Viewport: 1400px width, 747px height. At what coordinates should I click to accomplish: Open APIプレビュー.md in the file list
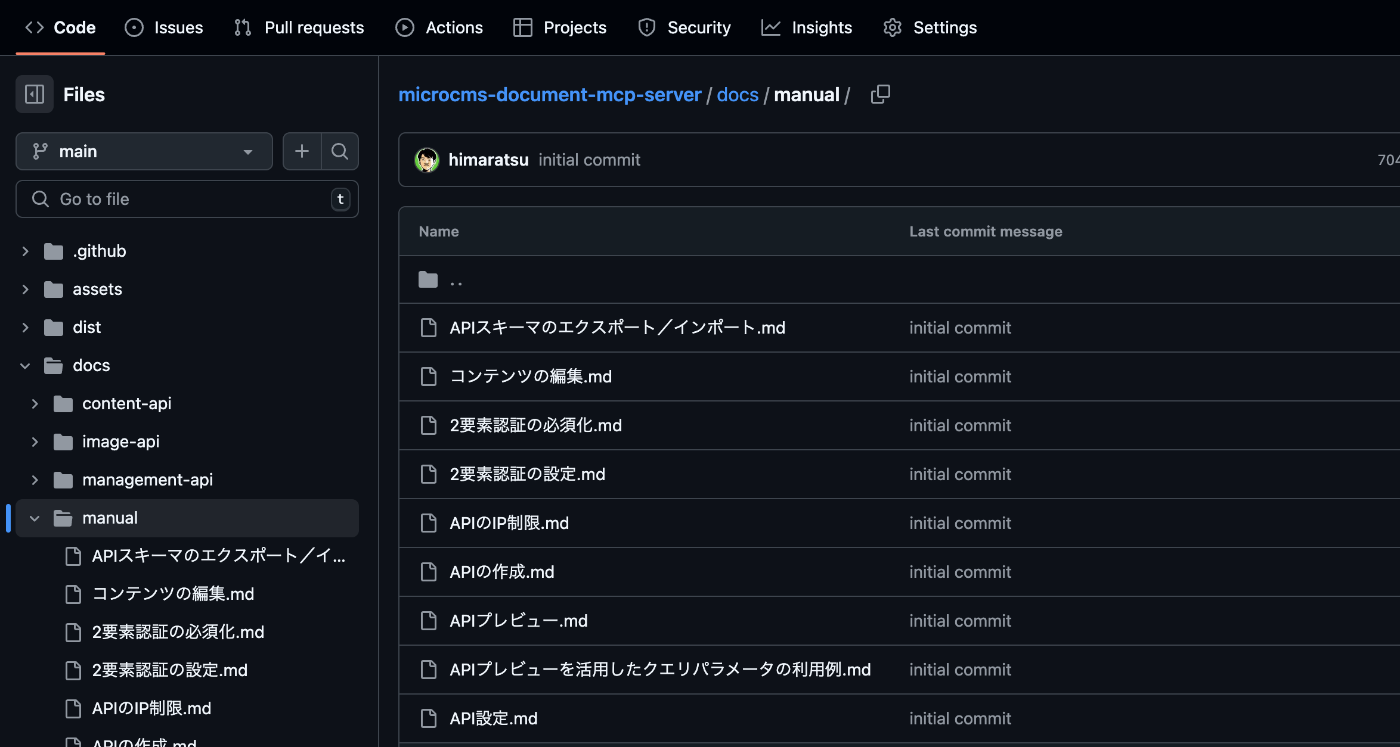(518, 621)
